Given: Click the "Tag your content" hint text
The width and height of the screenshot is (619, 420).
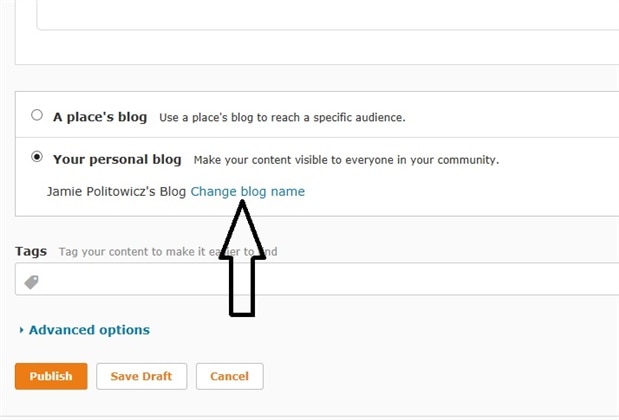Looking at the screenshot, I should point(130,252).
